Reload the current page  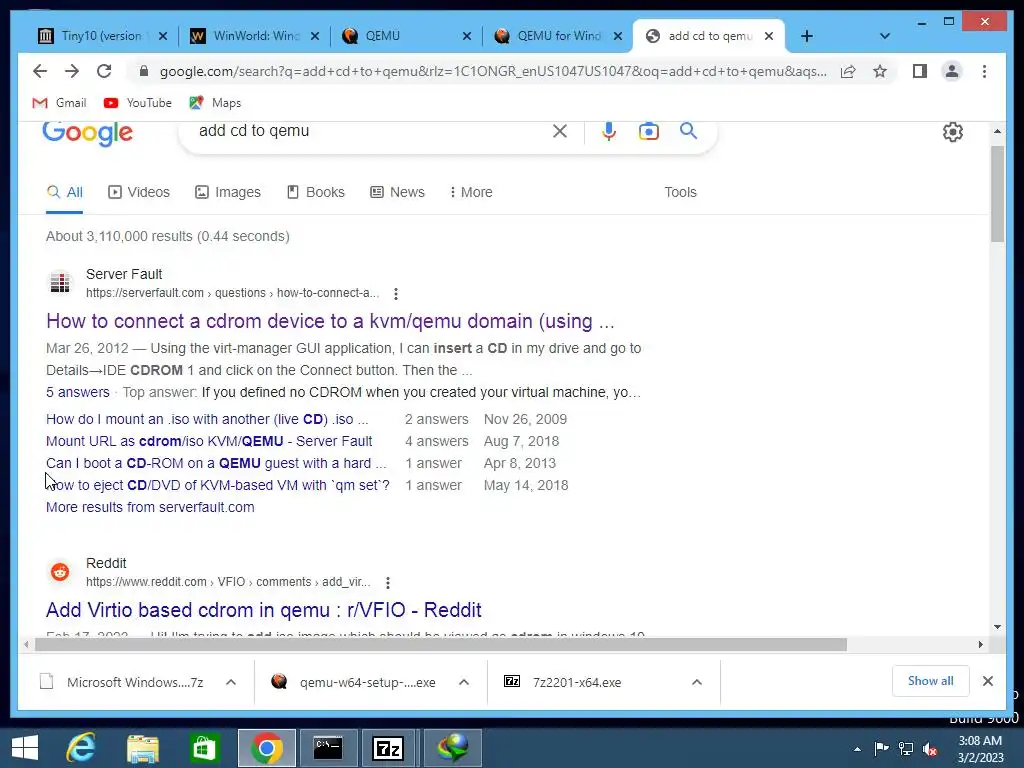[104, 71]
